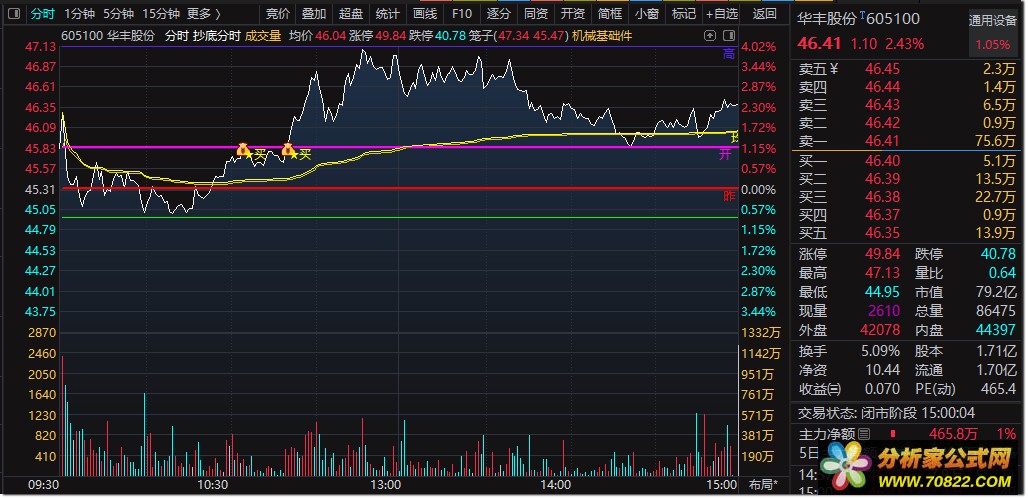Click the 交易状态 闭市阶段 status line
Image resolution: width=1028 pixels, height=498 pixels.
886,413
